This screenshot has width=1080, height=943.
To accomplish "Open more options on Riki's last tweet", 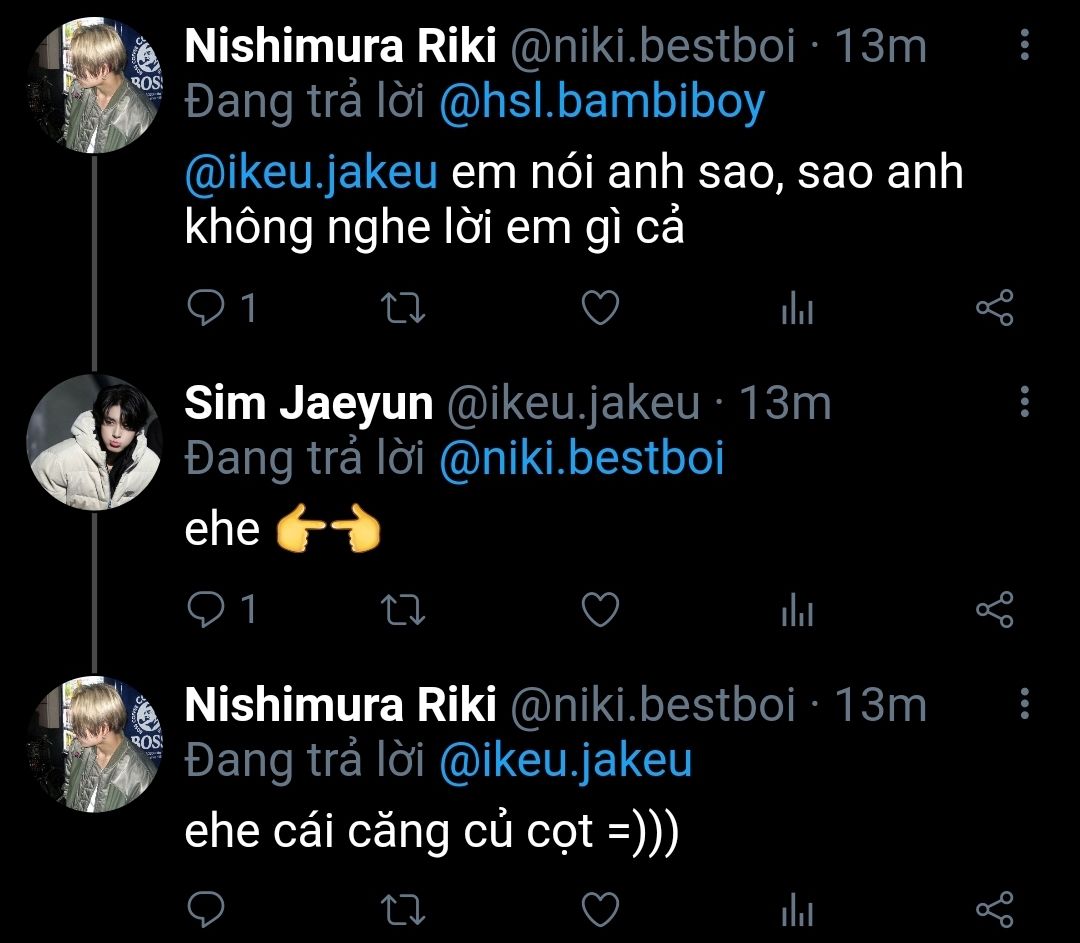I will [x=1024, y=704].
